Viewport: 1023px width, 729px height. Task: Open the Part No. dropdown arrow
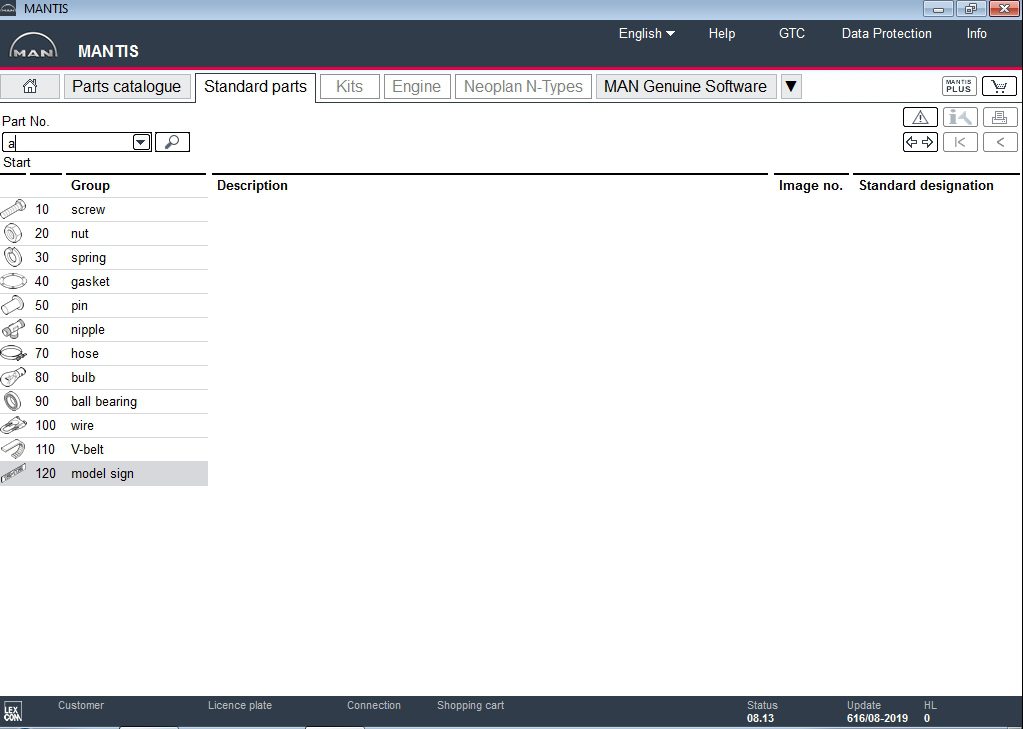coord(140,141)
